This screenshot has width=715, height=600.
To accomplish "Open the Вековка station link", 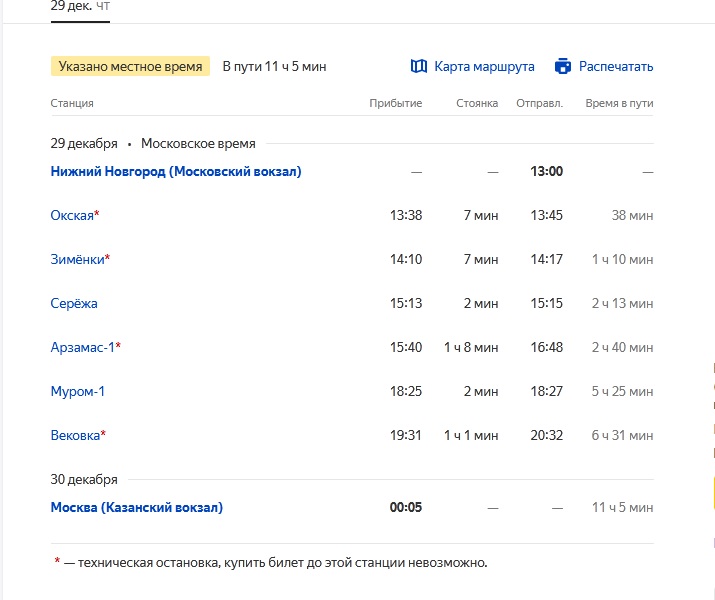I will click(75, 435).
